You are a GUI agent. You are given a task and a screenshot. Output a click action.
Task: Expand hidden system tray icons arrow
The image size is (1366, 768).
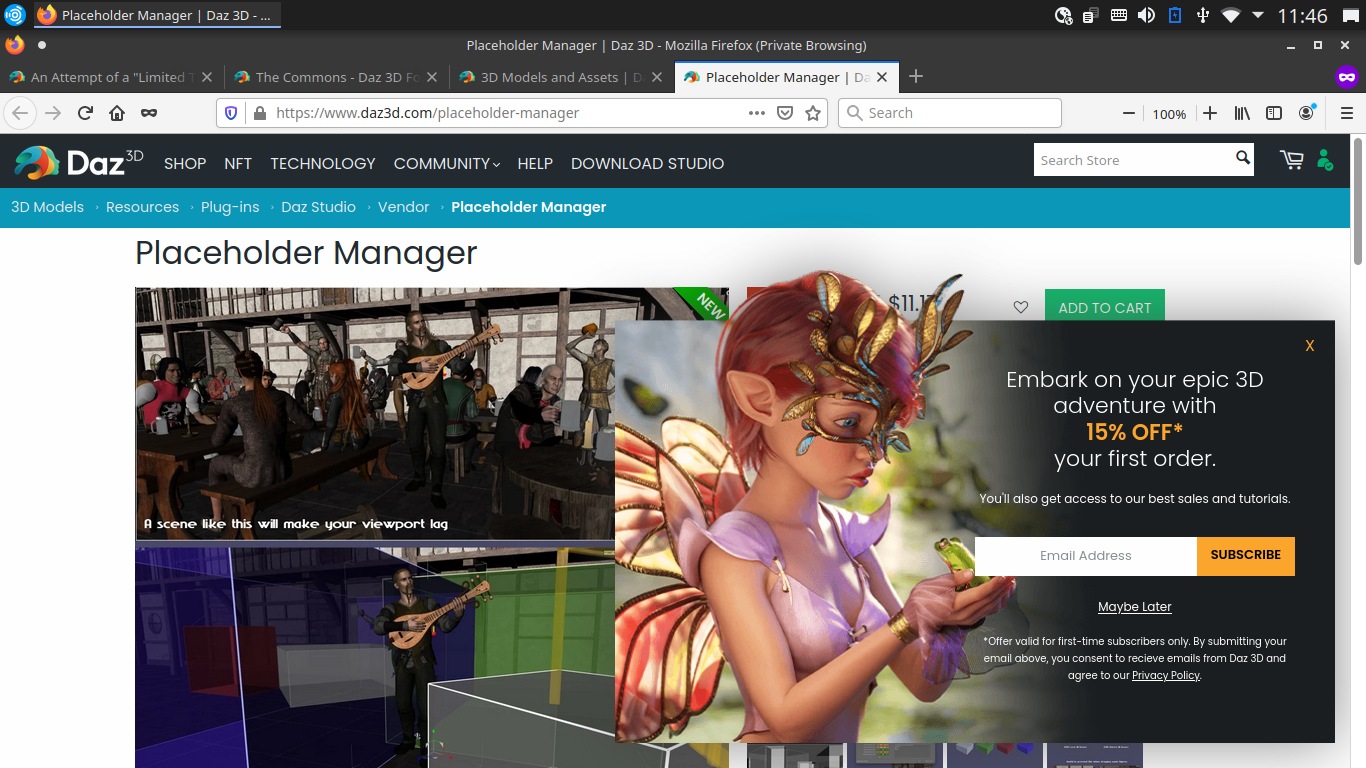[x=1258, y=15]
